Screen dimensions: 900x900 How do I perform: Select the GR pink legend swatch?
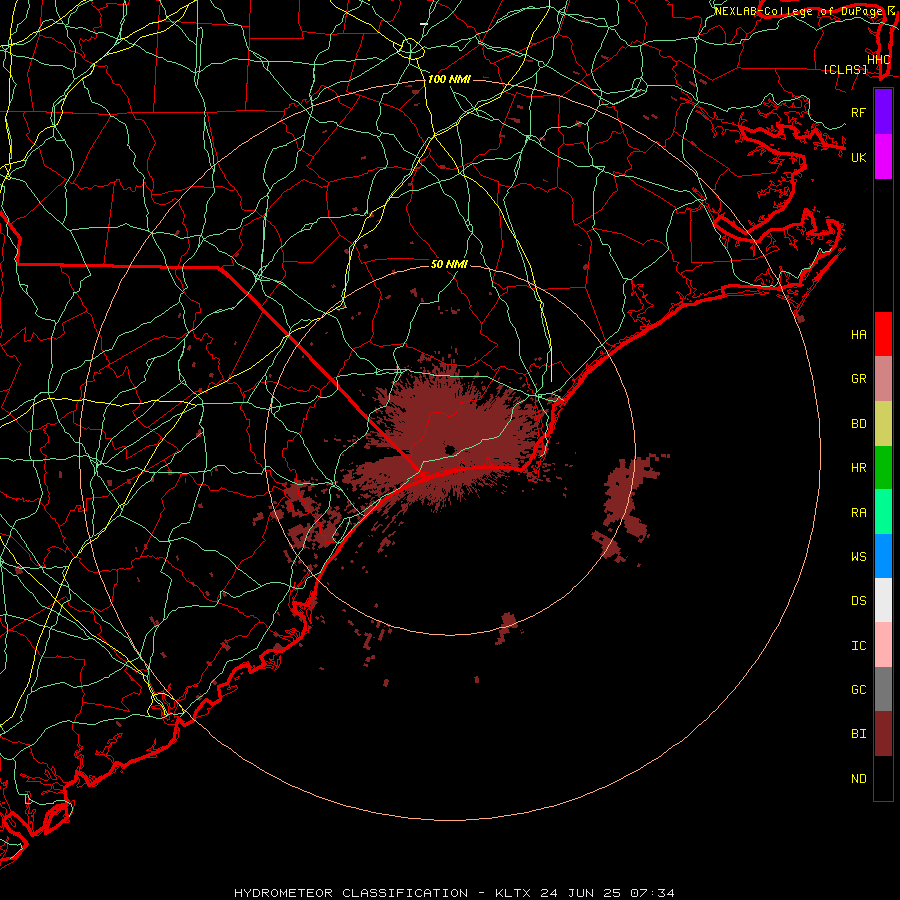pyautogui.click(x=883, y=379)
